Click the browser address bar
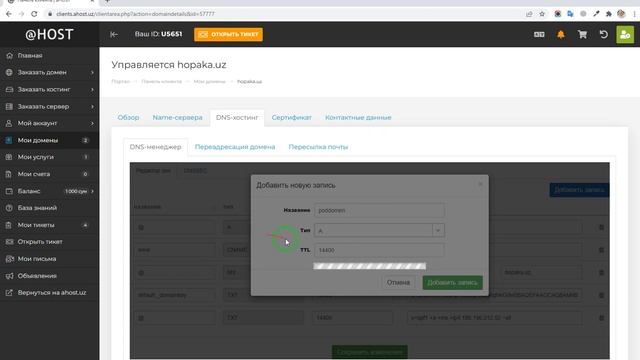This screenshot has height=360, width=640. coord(286,14)
